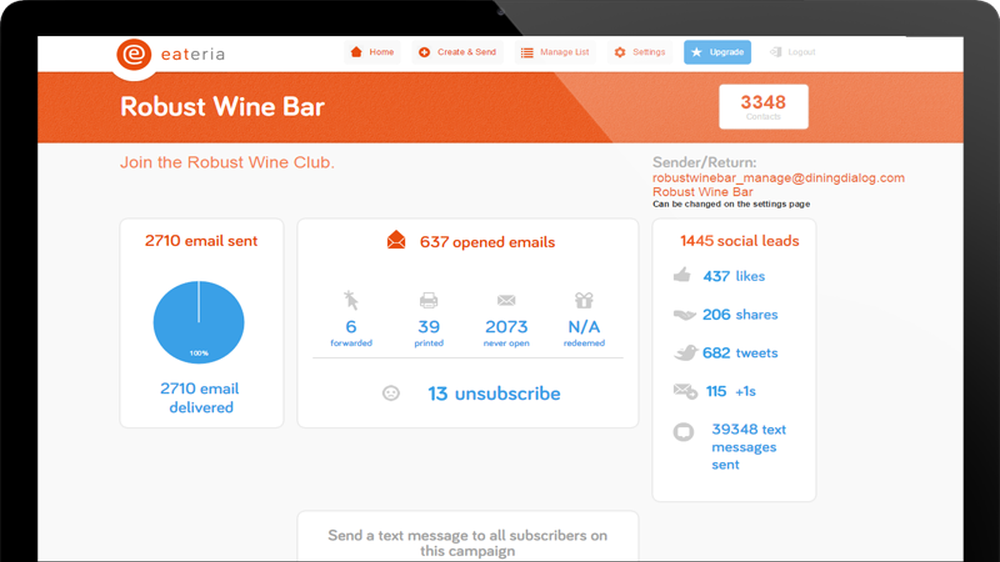The width and height of the screenshot is (1000, 562).
Task: Click the star icon on Upgrade
Action: point(696,52)
